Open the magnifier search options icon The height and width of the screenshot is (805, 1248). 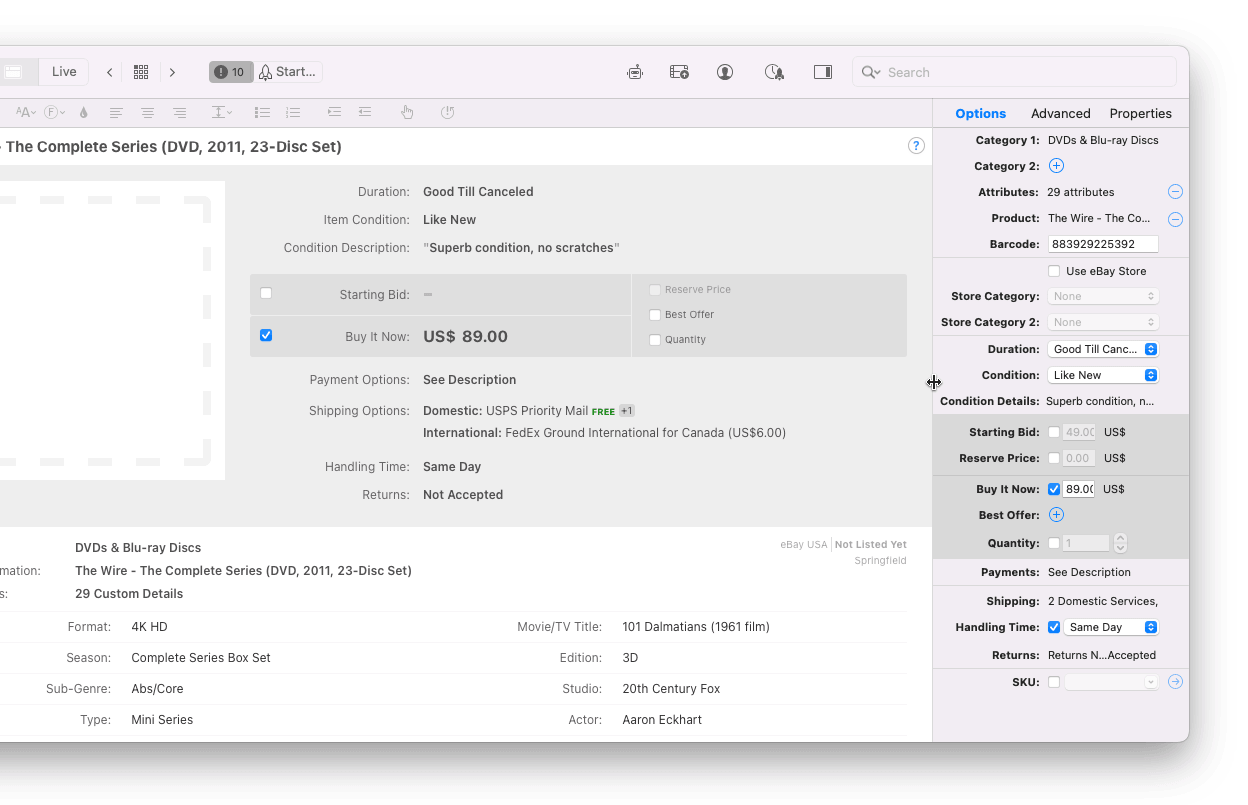pos(871,72)
